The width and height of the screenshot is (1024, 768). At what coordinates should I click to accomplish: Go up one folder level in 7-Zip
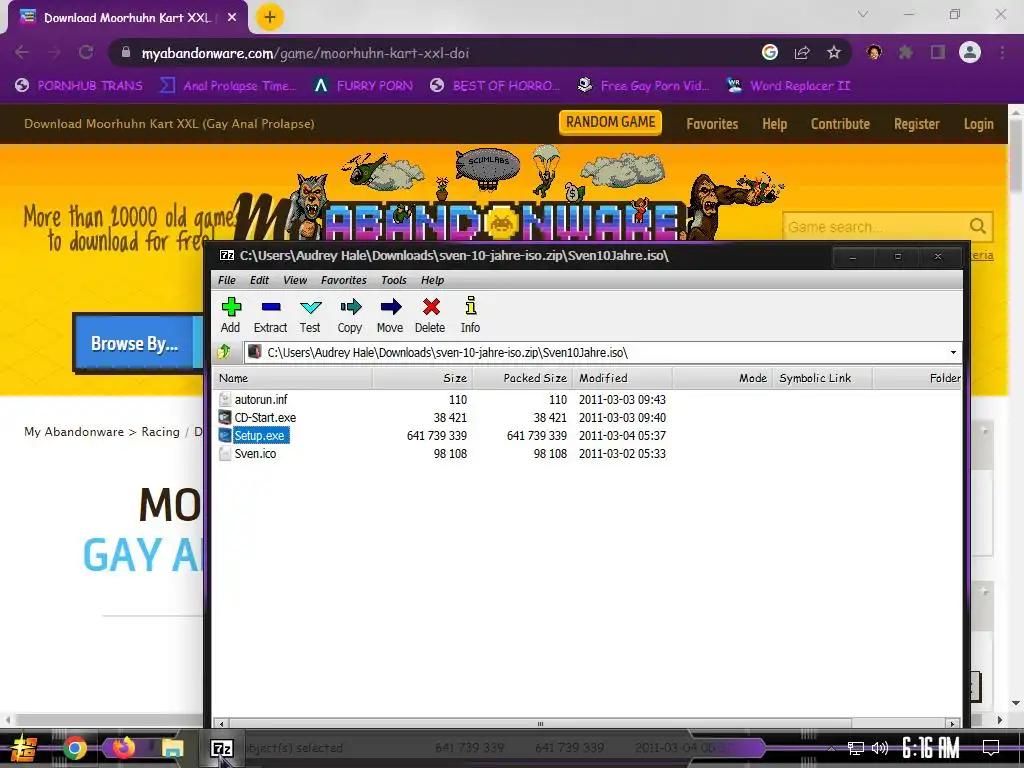pyautogui.click(x=224, y=352)
